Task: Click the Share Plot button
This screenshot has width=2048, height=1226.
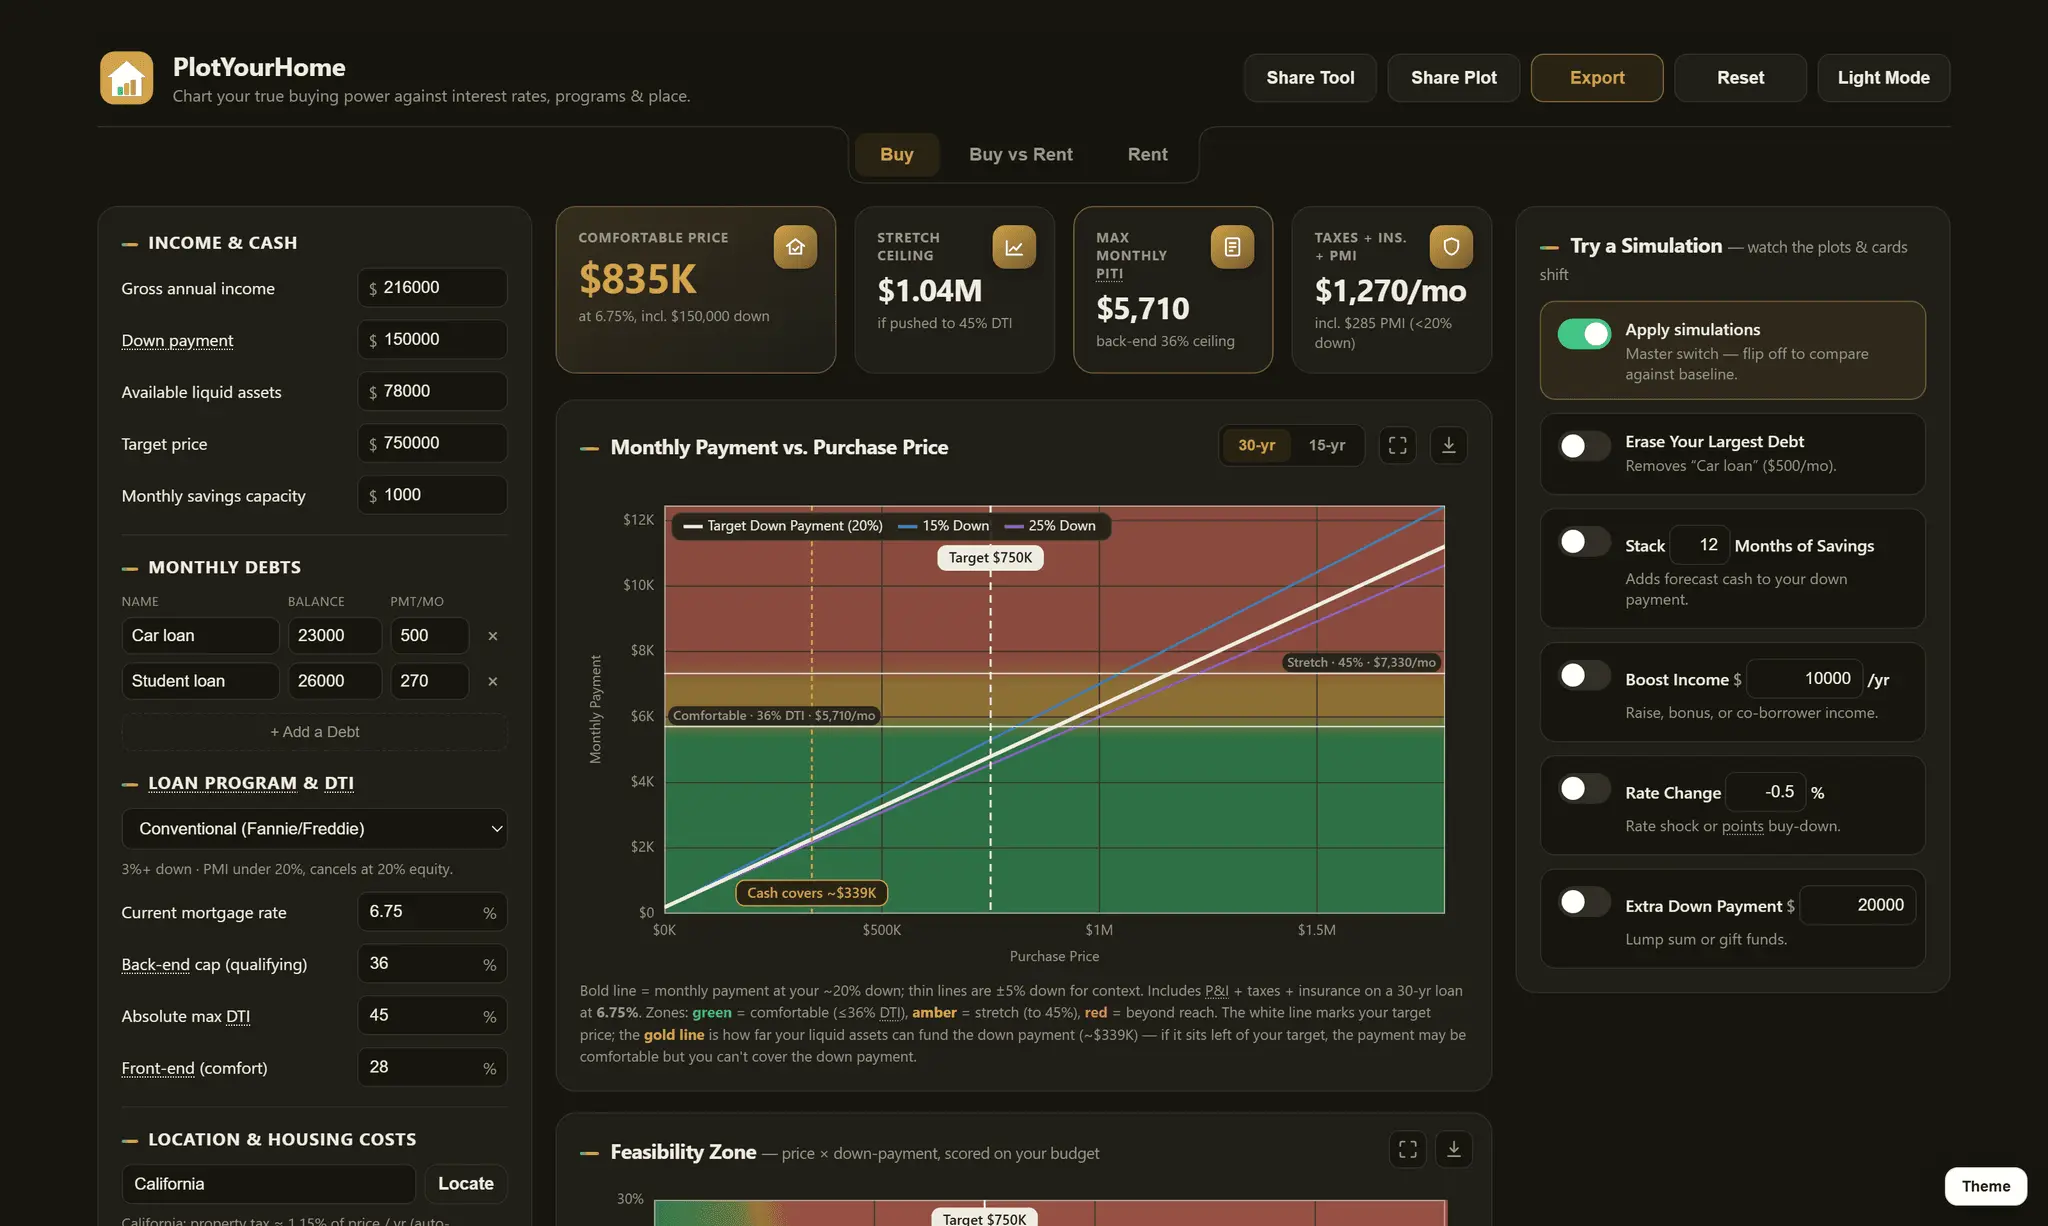Action: pyautogui.click(x=1453, y=78)
